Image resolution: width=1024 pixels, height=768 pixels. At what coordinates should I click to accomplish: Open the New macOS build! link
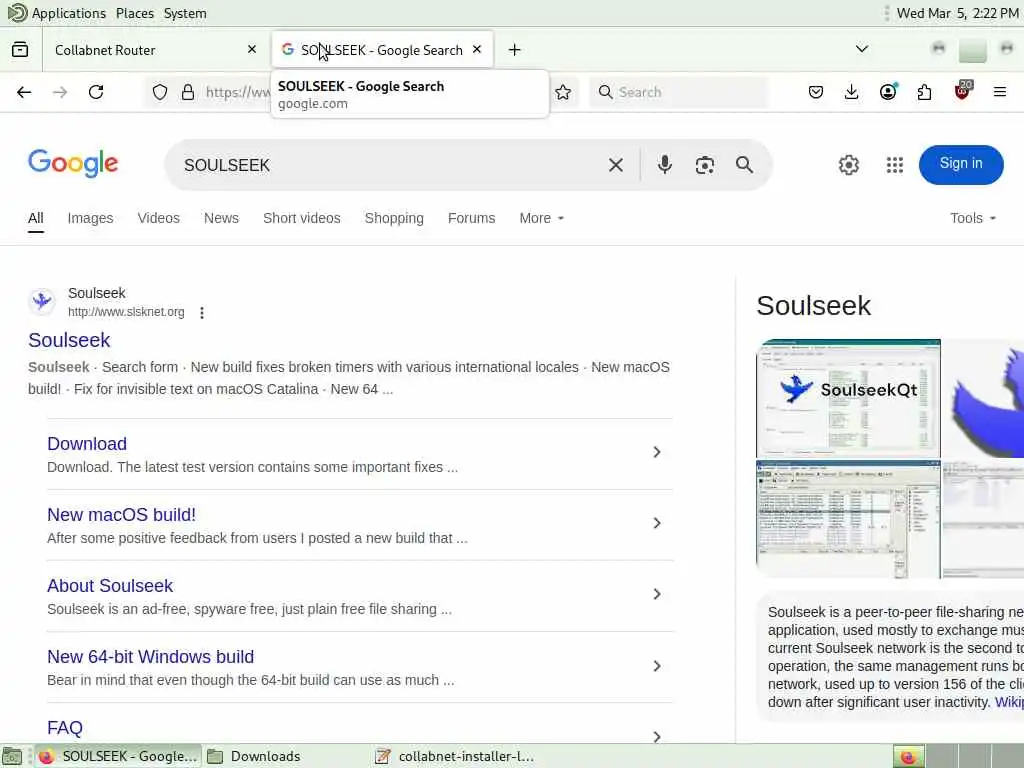pos(121,515)
